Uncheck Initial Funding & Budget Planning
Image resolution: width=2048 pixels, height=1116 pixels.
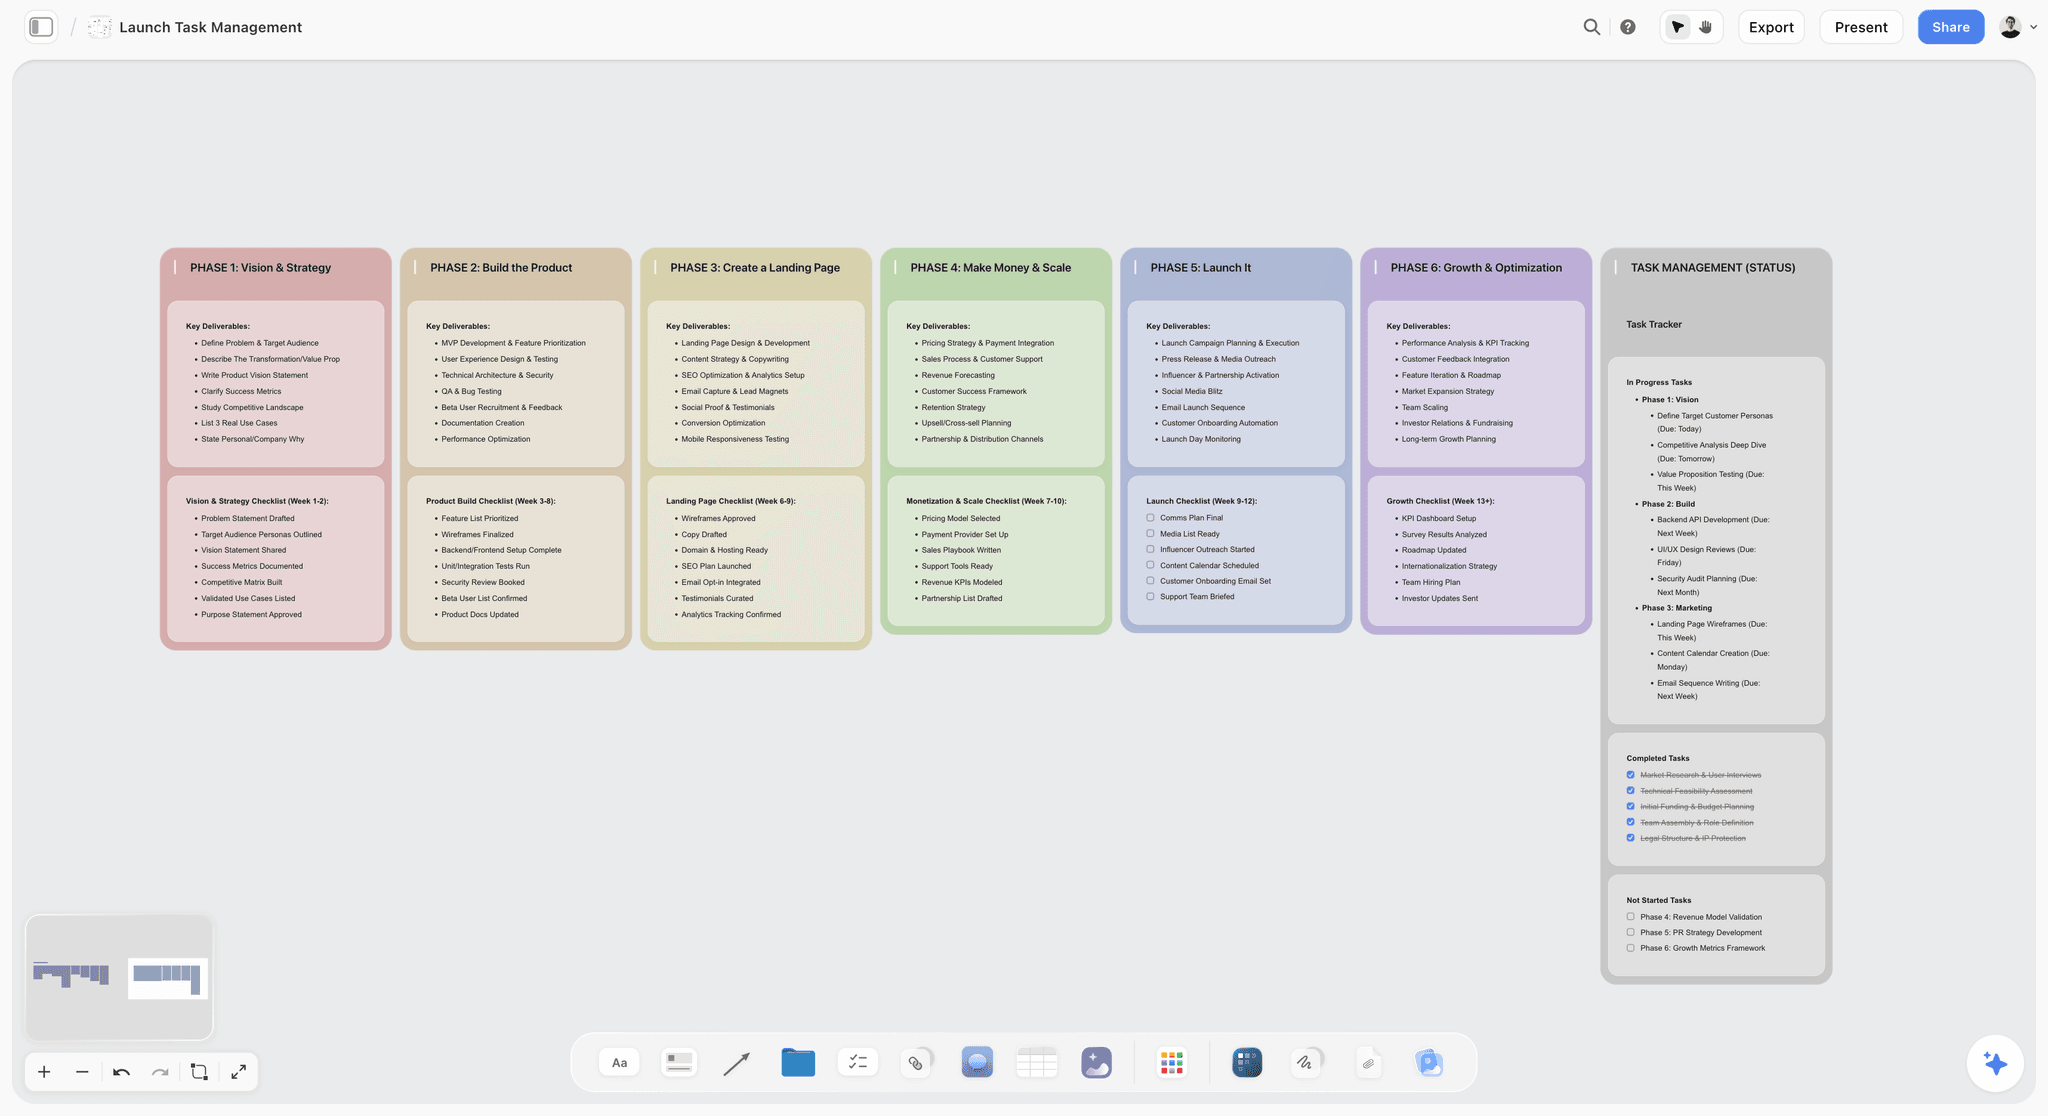coord(1630,806)
